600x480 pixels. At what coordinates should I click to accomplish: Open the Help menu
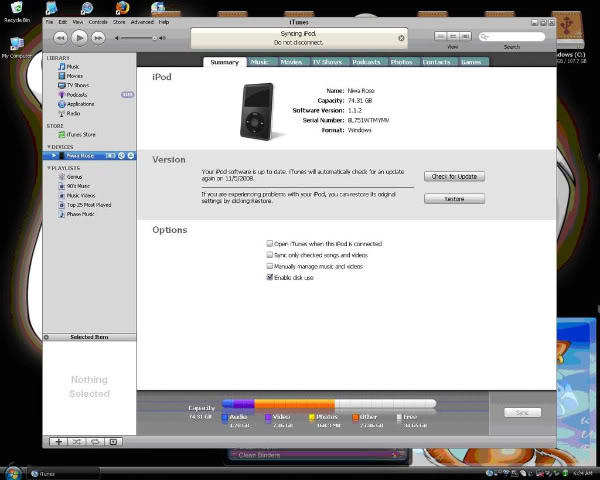coord(164,22)
